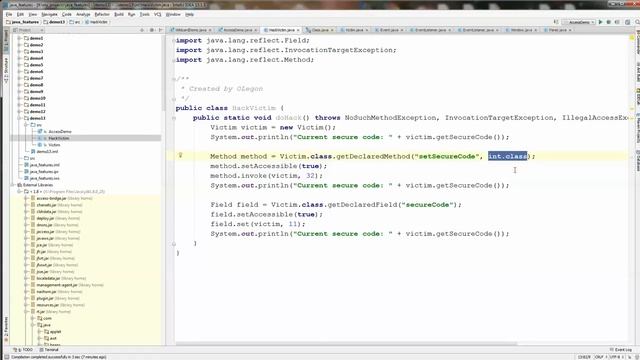Click the "setSecureCode" string in the code

(447, 156)
